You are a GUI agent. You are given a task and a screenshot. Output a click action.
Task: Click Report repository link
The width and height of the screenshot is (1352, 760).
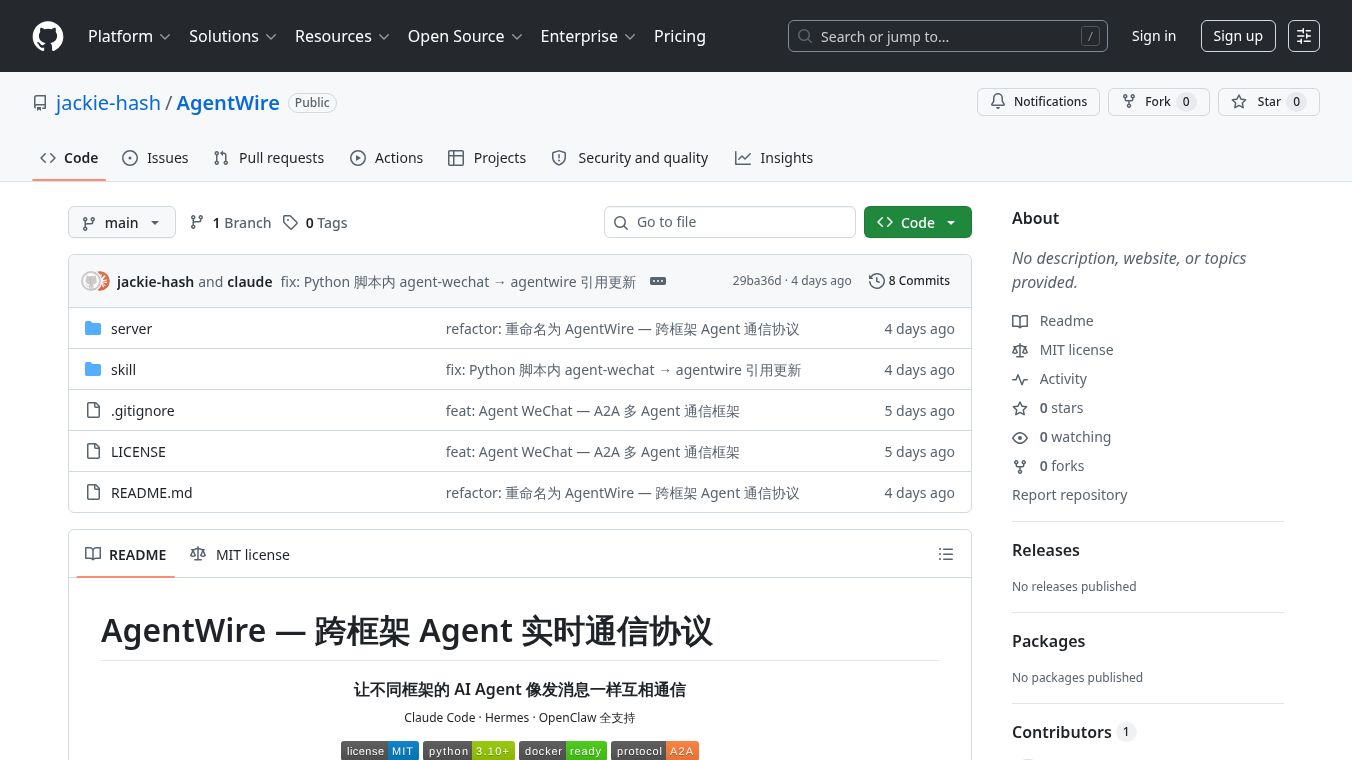click(x=1069, y=495)
